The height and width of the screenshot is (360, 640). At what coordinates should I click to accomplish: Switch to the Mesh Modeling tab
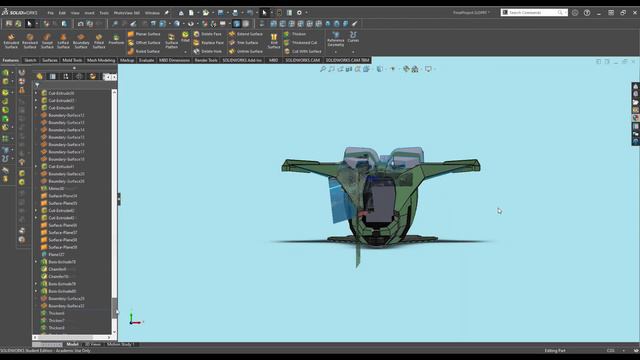pos(101,60)
